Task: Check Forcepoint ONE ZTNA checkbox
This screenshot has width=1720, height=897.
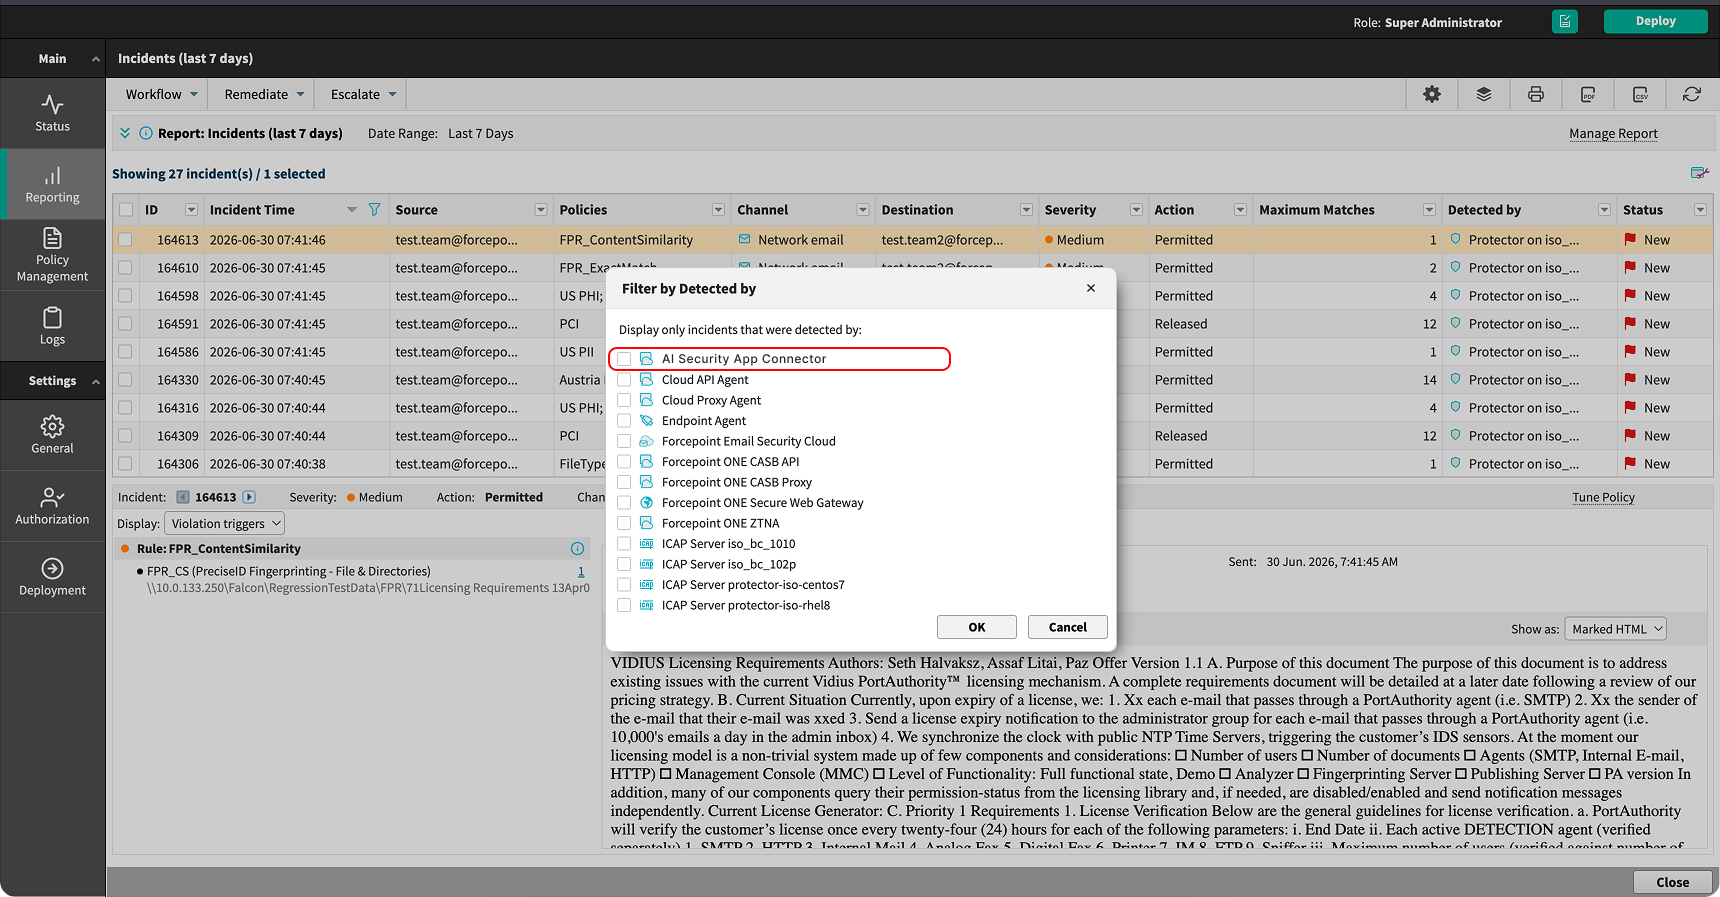Action: click(624, 523)
